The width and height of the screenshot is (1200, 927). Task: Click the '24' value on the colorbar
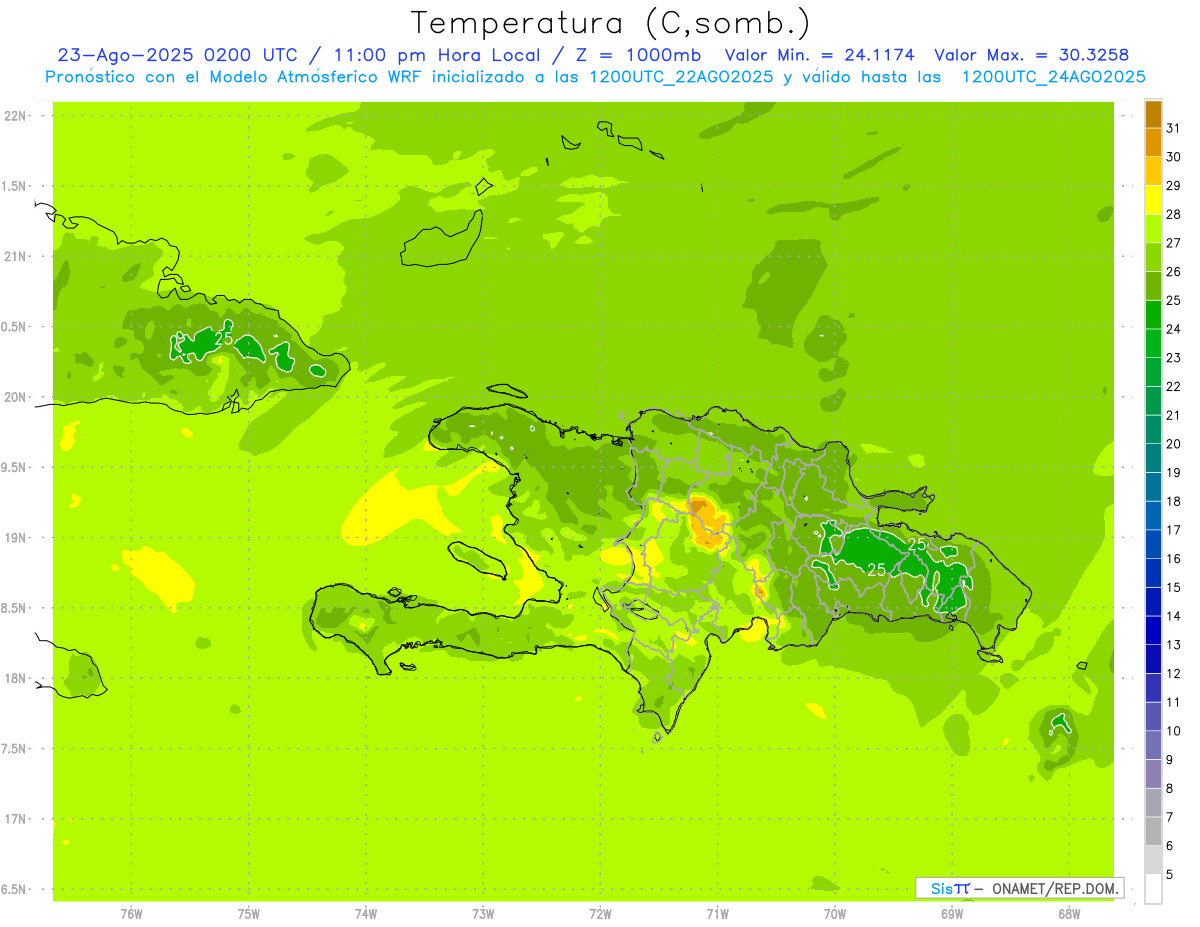pos(1174,329)
